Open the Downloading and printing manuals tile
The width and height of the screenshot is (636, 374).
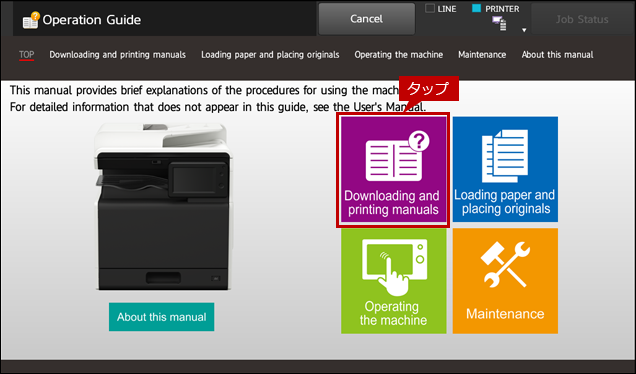[x=393, y=170]
